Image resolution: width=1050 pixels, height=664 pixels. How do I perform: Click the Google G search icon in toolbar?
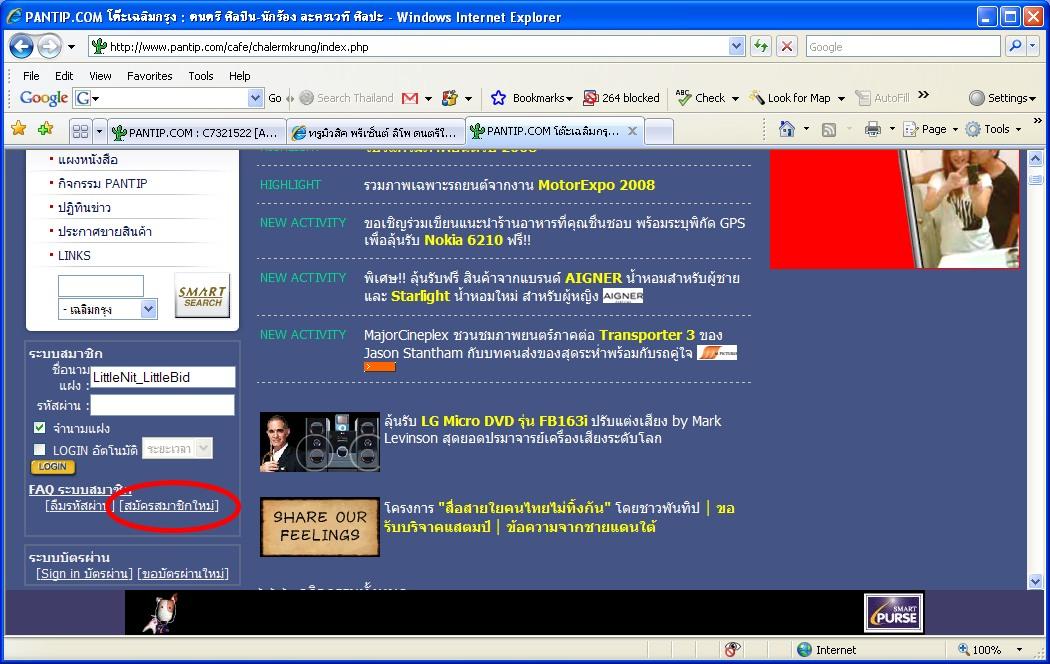83,98
